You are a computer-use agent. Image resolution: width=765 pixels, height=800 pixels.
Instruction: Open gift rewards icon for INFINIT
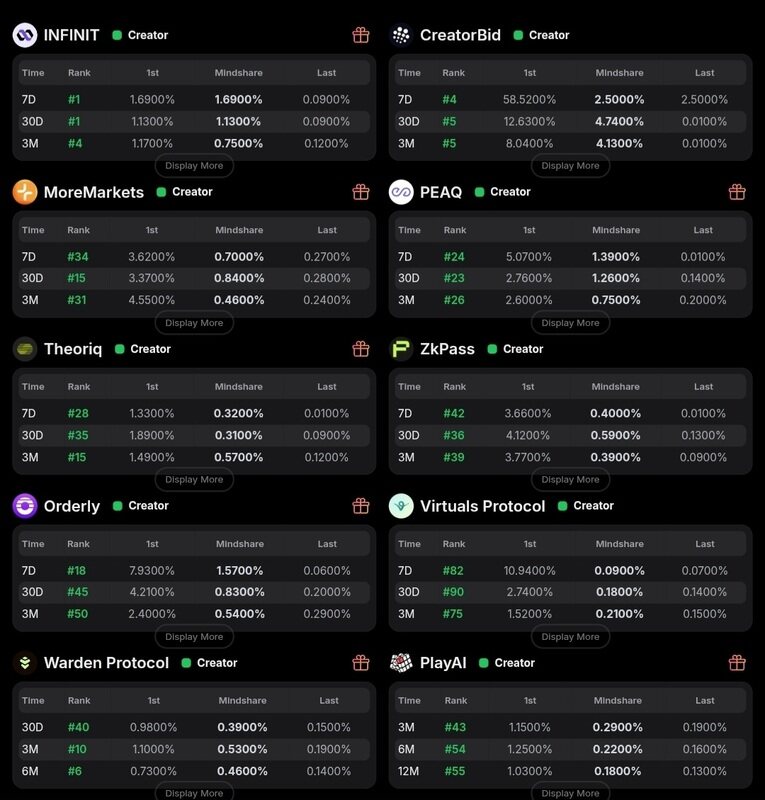(361, 35)
